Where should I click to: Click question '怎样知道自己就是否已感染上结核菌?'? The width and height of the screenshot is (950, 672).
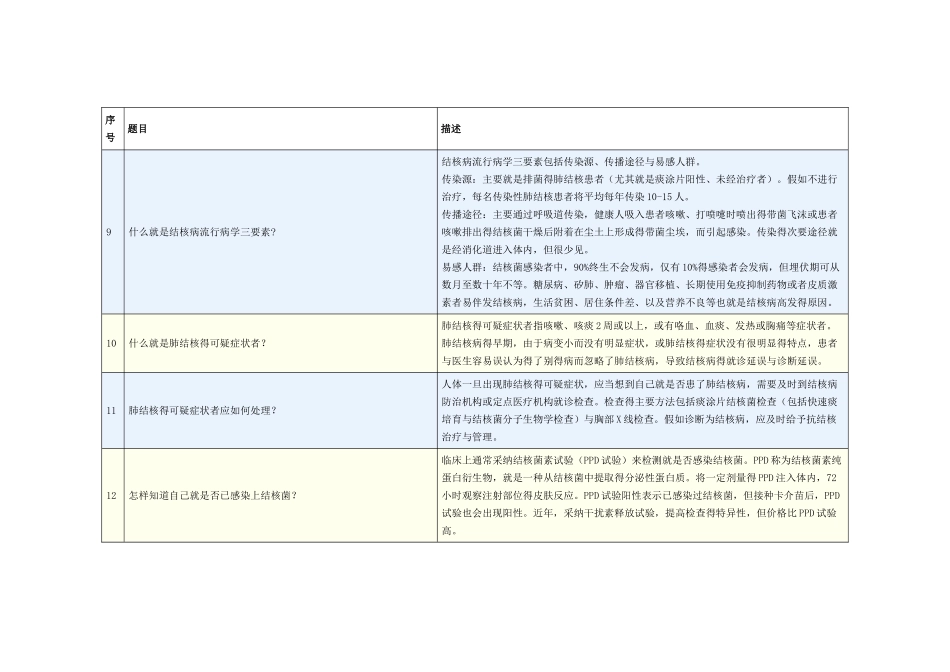(213, 496)
